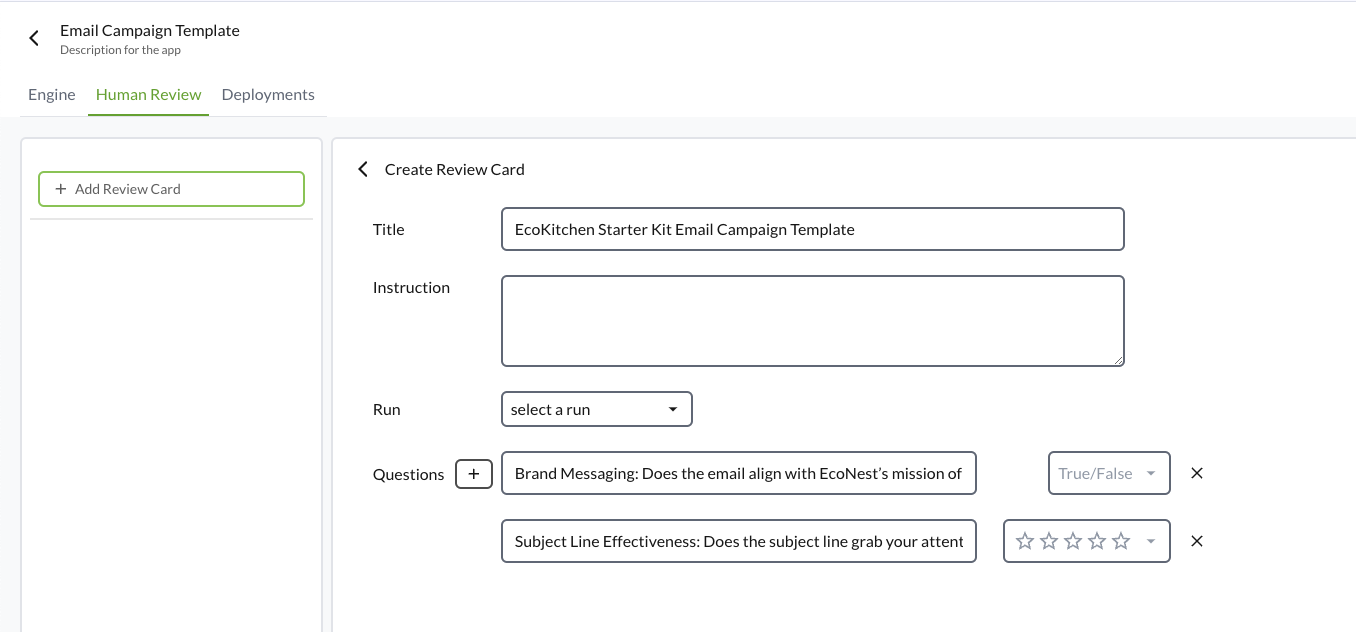Switch to the Engine tab
This screenshot has width=1356, height=632.
[x=51, y=94]
